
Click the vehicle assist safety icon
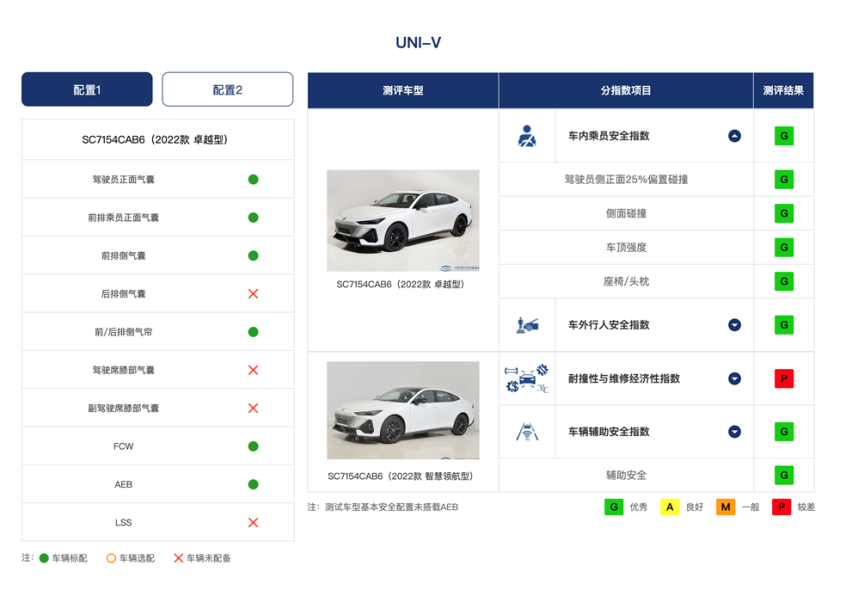pyautogui.click(x=527, y=432)
